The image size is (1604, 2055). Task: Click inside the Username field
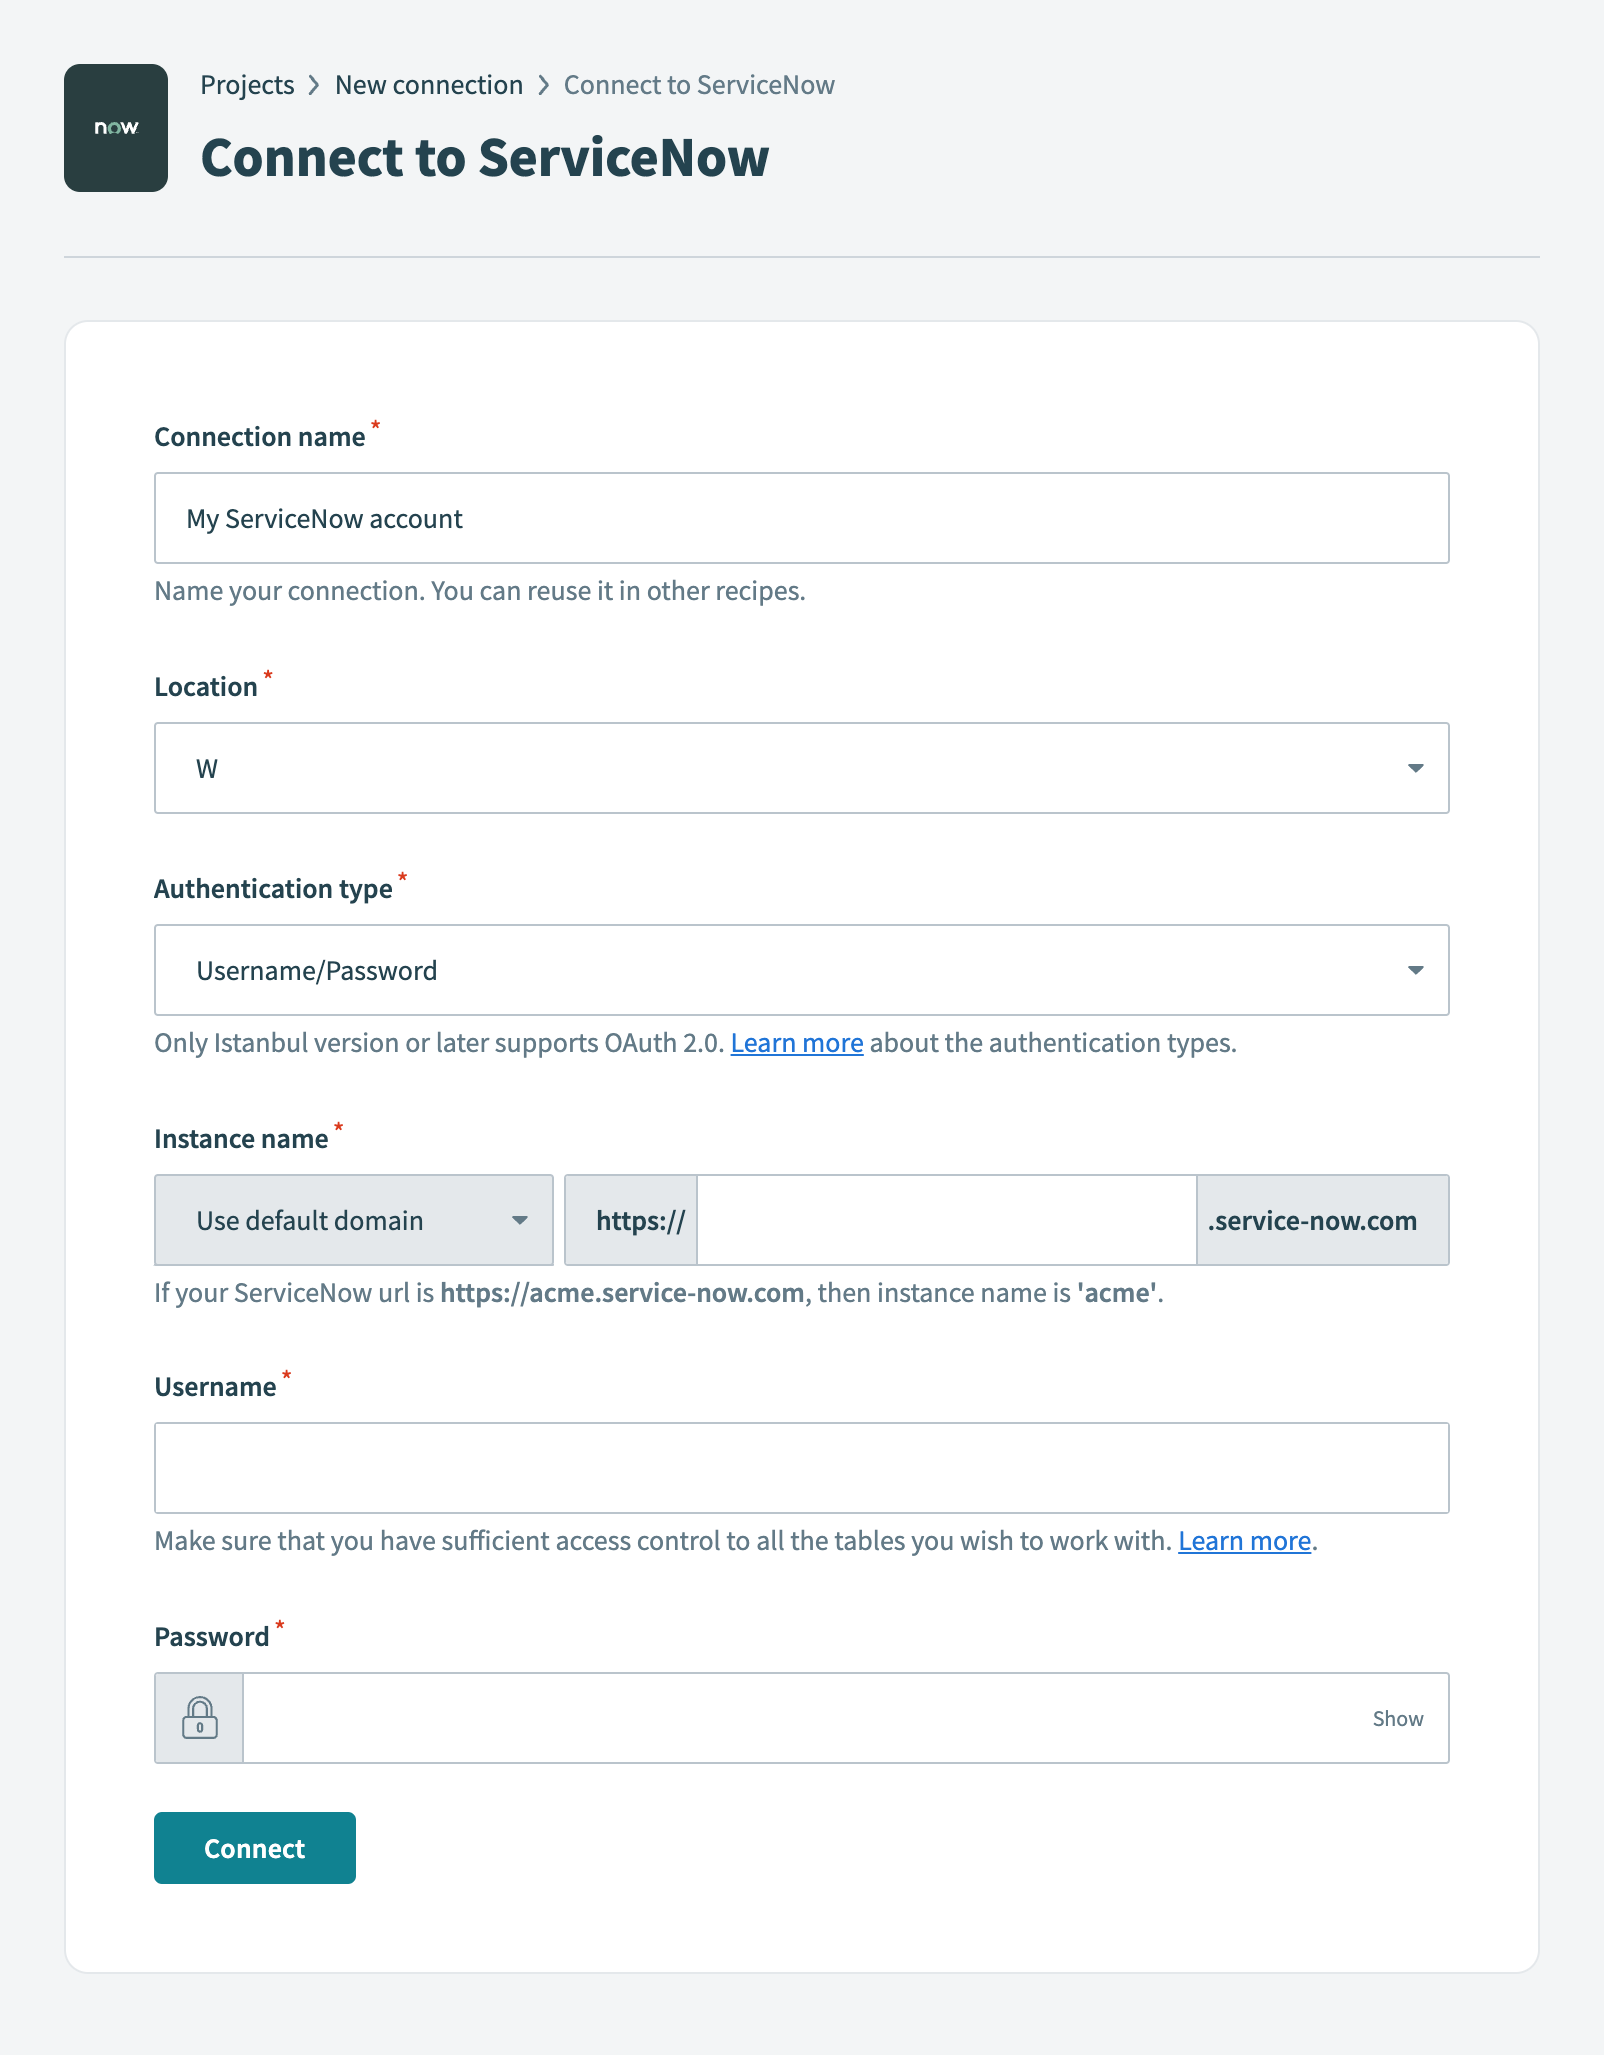click(x=800, y=1467)
